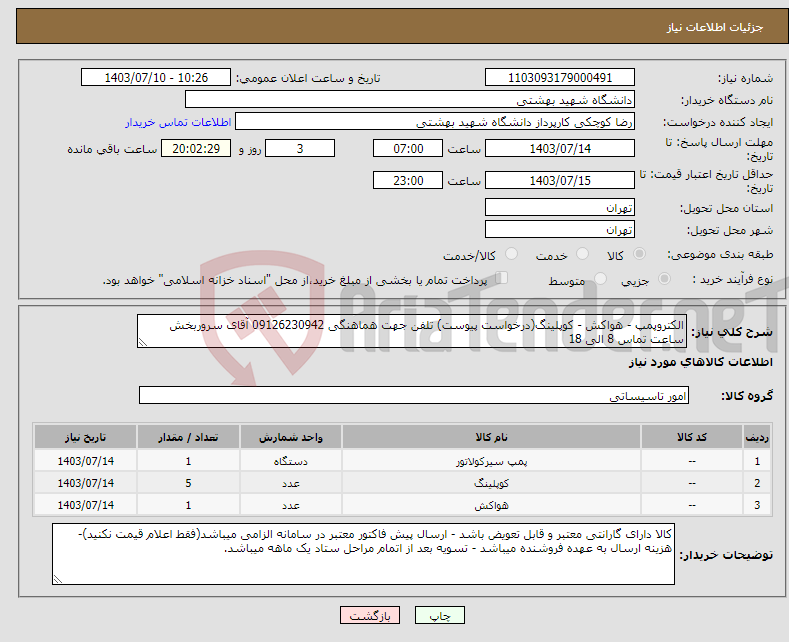Click the بازگشت (back) button
This screenshot has width=789, height=642.
coord(369,615)
